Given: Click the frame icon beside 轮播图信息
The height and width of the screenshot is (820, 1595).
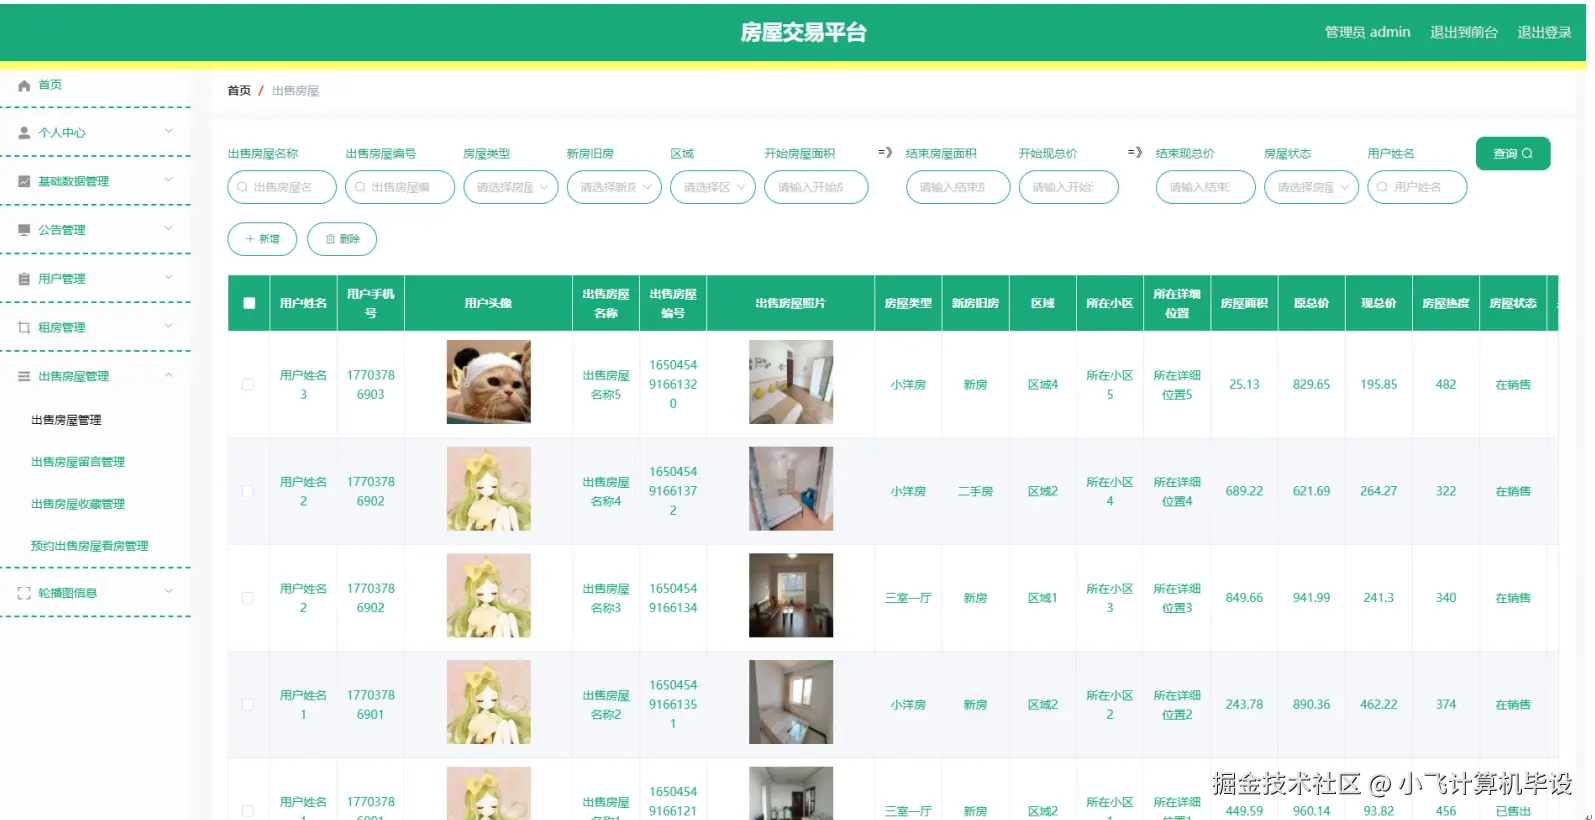Looking at the screenshot, I should click(x=24, y=593).
